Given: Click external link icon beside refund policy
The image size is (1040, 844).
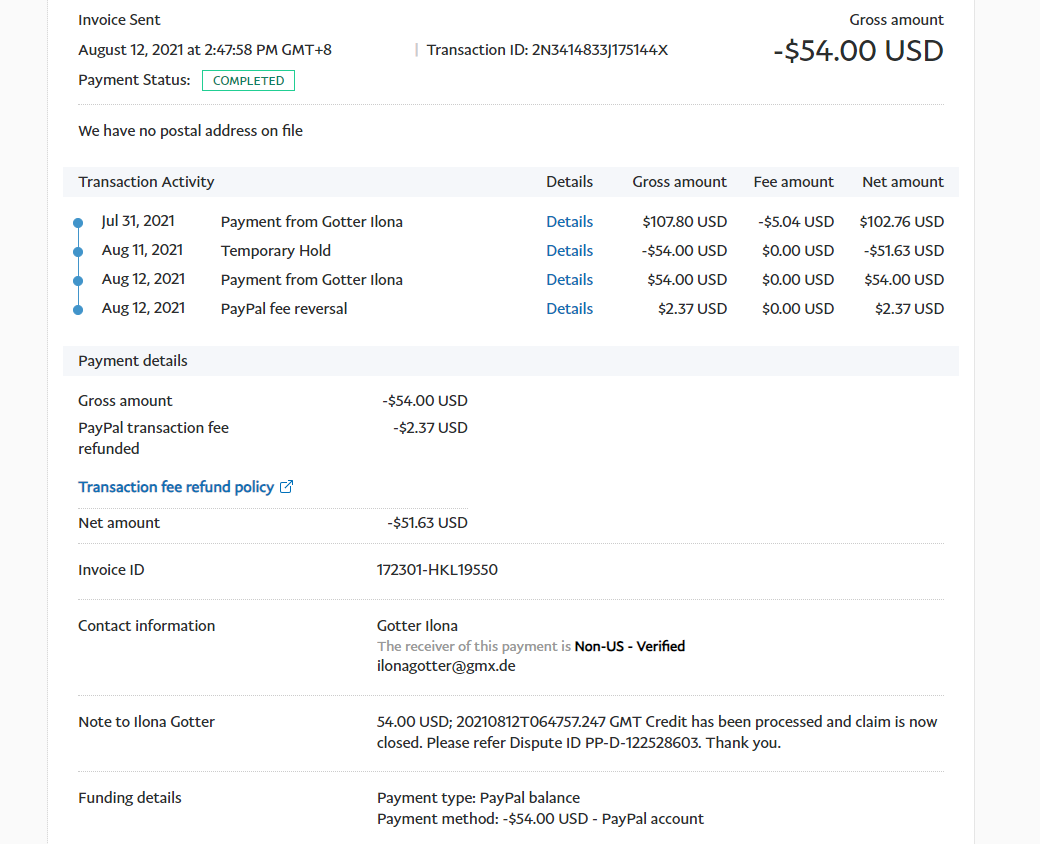Looking at the screenshot, I should click(x=287, y=487).
